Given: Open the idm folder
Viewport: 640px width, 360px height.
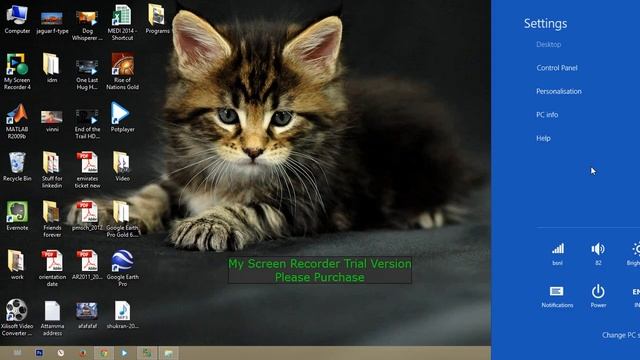Looking at the screenshot, I should coord(52,68).
